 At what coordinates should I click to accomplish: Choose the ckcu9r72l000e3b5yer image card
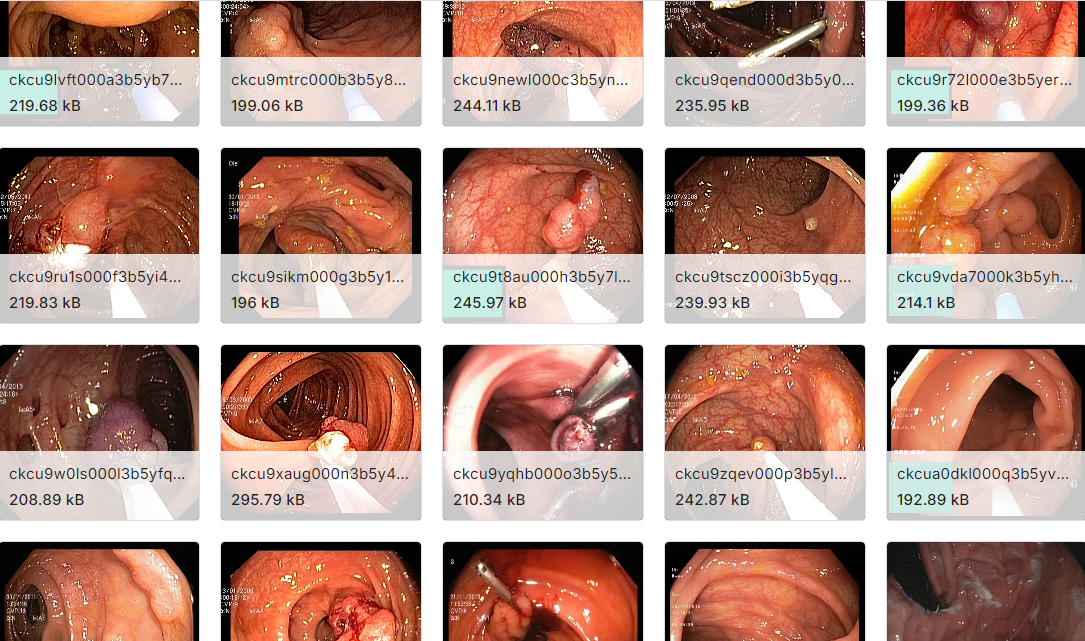[986, 62]
